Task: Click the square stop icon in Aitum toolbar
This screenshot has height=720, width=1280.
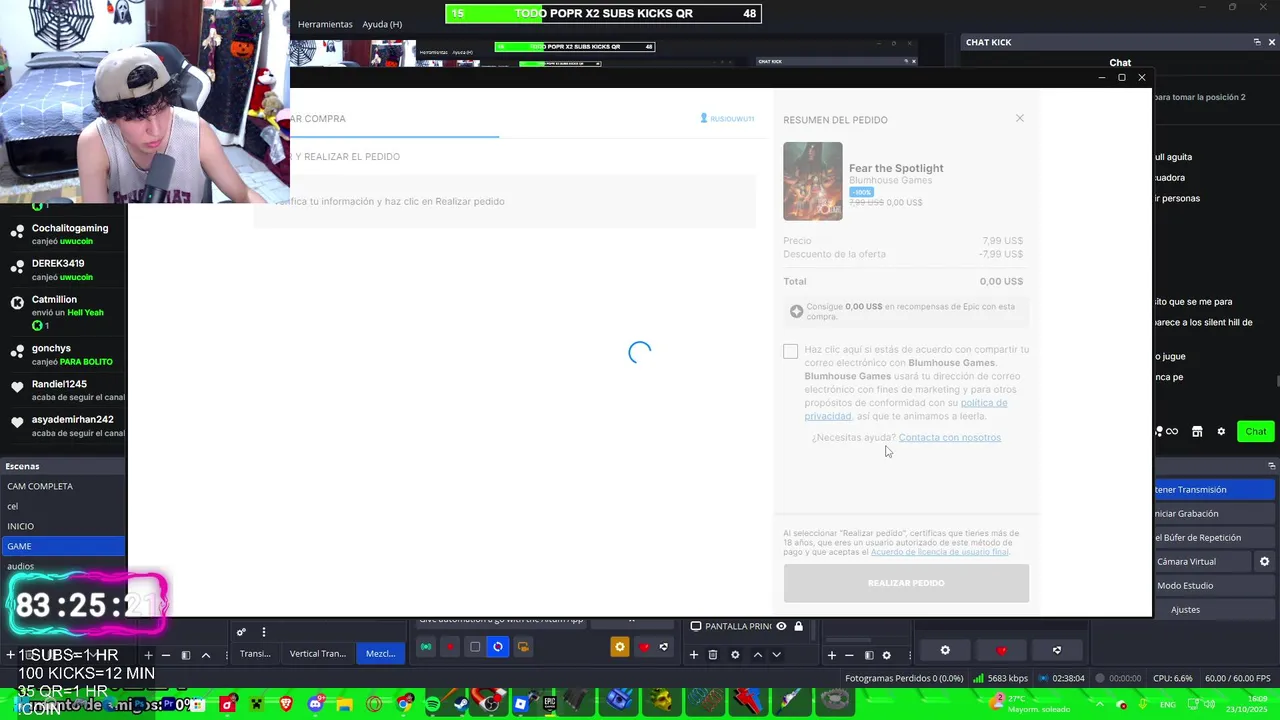Action: 475,647
